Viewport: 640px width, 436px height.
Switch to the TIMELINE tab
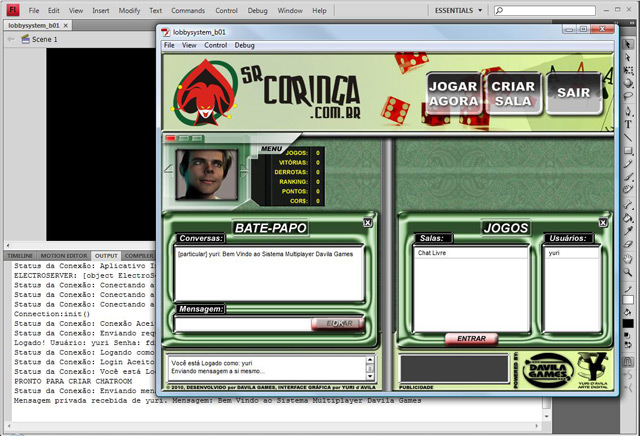20,256
